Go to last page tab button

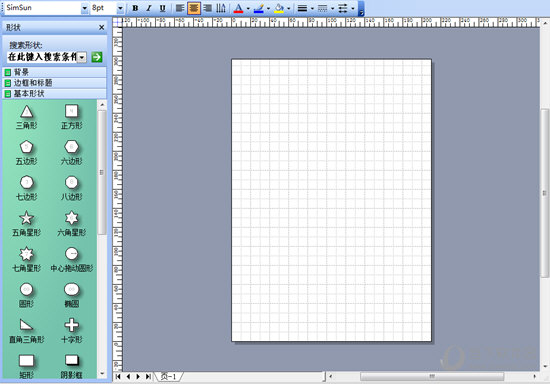[x=148, y=377]
